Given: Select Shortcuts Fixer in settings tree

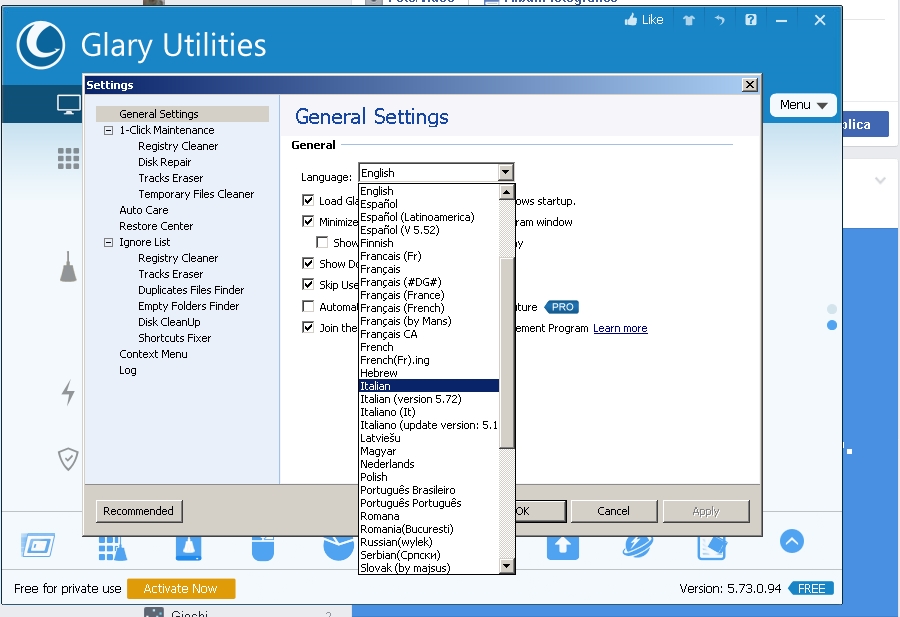Looking at the screenshot, I should [x=174, y=338].
